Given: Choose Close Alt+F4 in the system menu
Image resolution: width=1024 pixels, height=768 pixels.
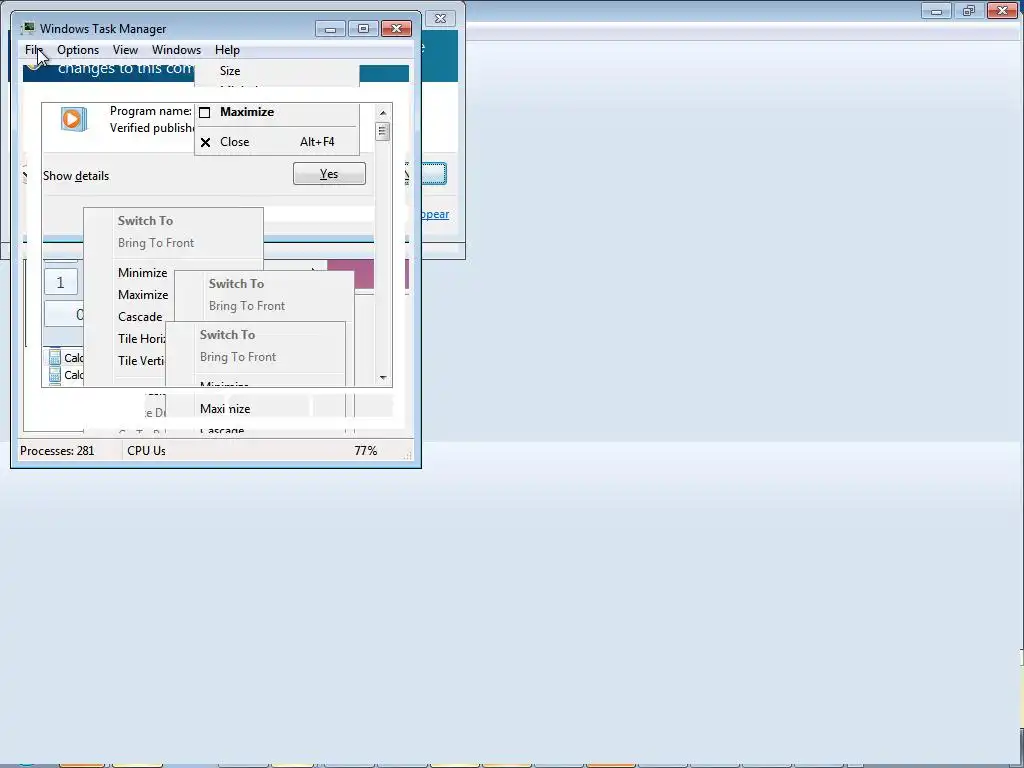Looking at the screenshot, I should click(x=277, y=142).
